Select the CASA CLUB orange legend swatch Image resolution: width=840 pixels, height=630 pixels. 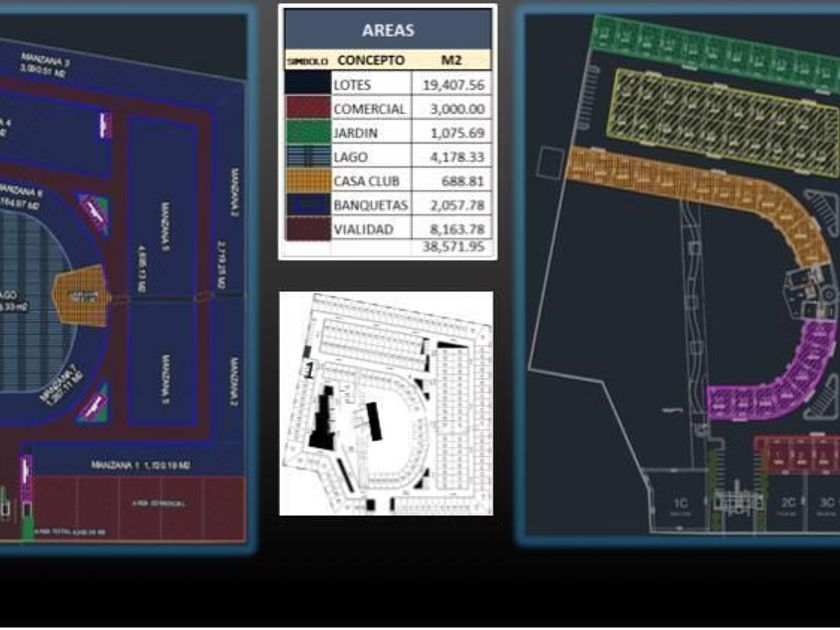308,180
